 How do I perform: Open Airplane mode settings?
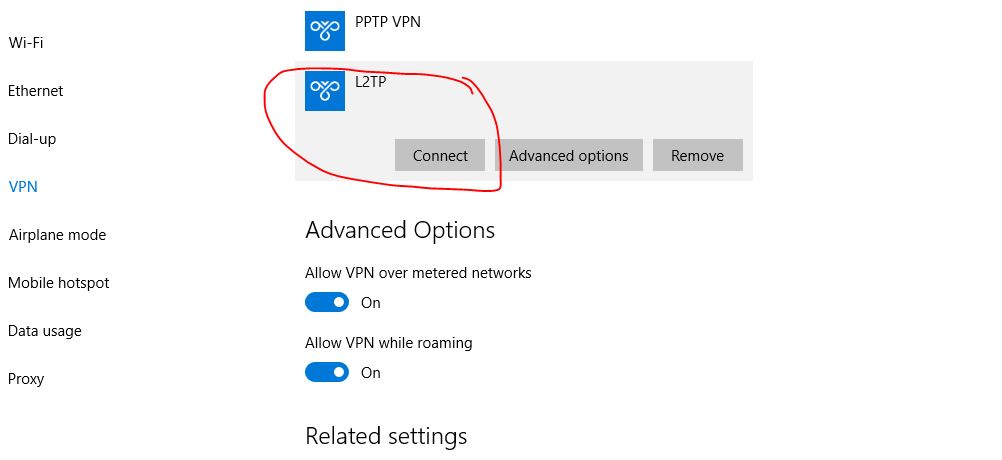58,234
